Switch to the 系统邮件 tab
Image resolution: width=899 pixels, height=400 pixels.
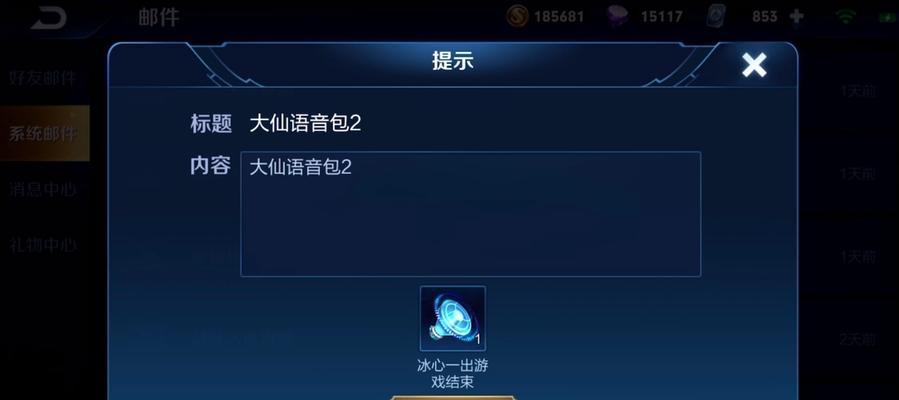click(44, 133)
